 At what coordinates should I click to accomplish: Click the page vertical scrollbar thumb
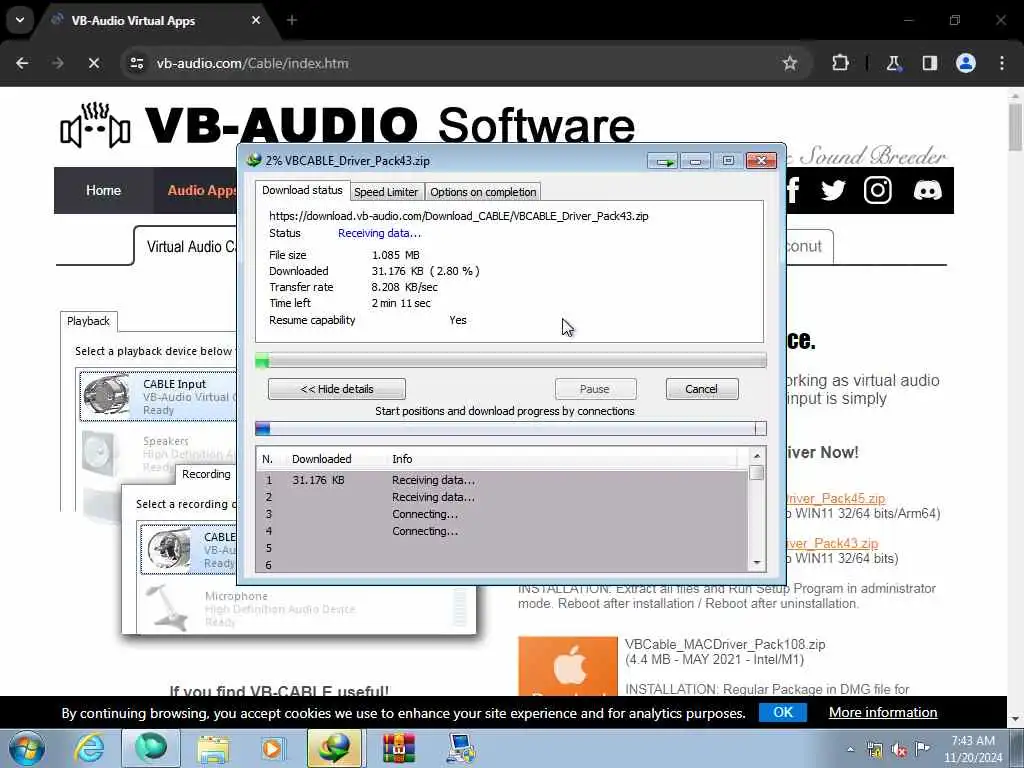1016,127
